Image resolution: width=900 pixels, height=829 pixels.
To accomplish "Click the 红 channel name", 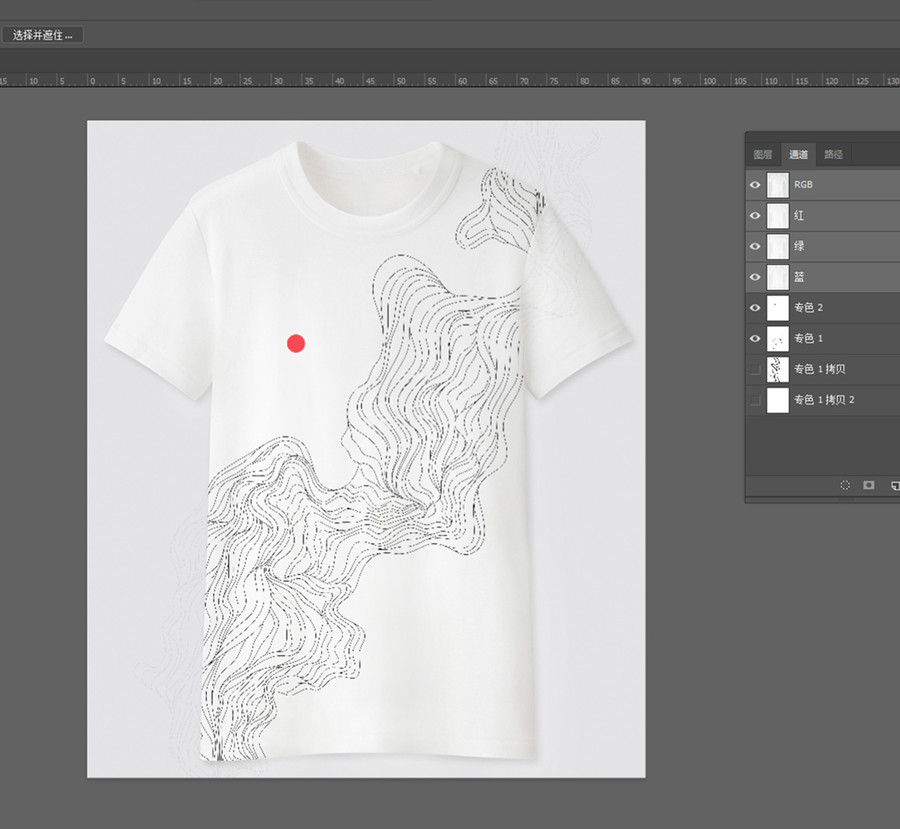I will [x=799, y=215].
